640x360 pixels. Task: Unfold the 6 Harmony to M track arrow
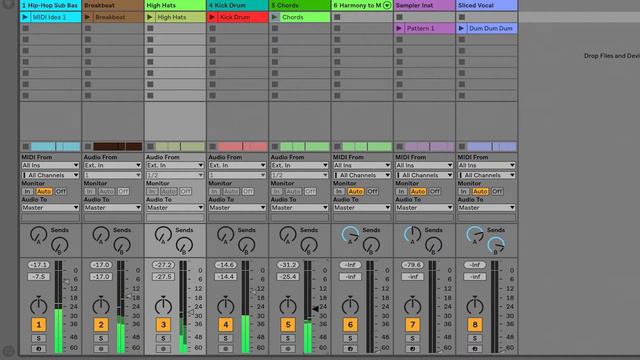[387, 5]
